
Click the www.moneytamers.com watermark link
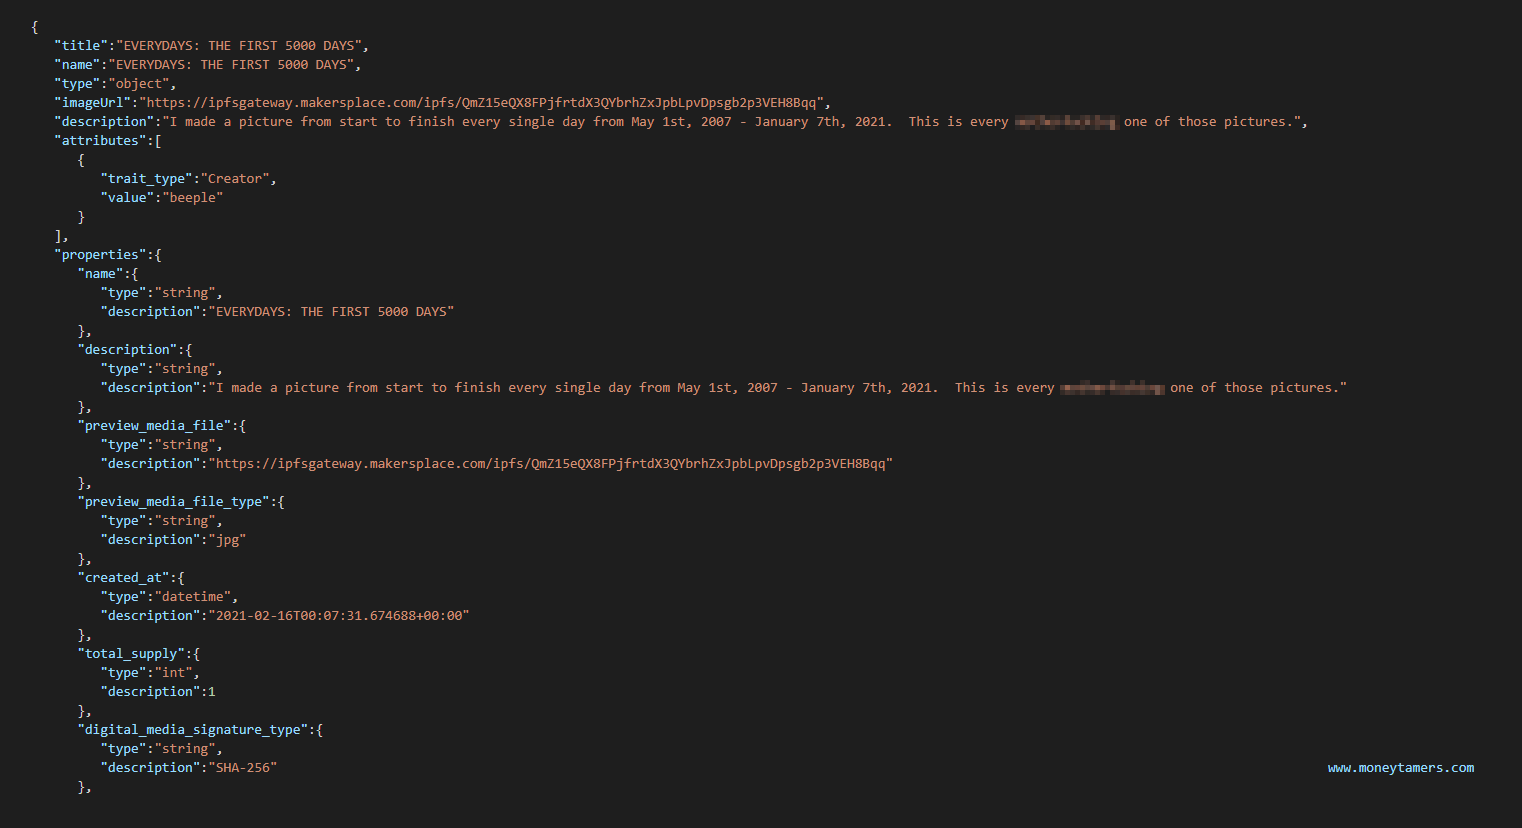(1401, 768)
